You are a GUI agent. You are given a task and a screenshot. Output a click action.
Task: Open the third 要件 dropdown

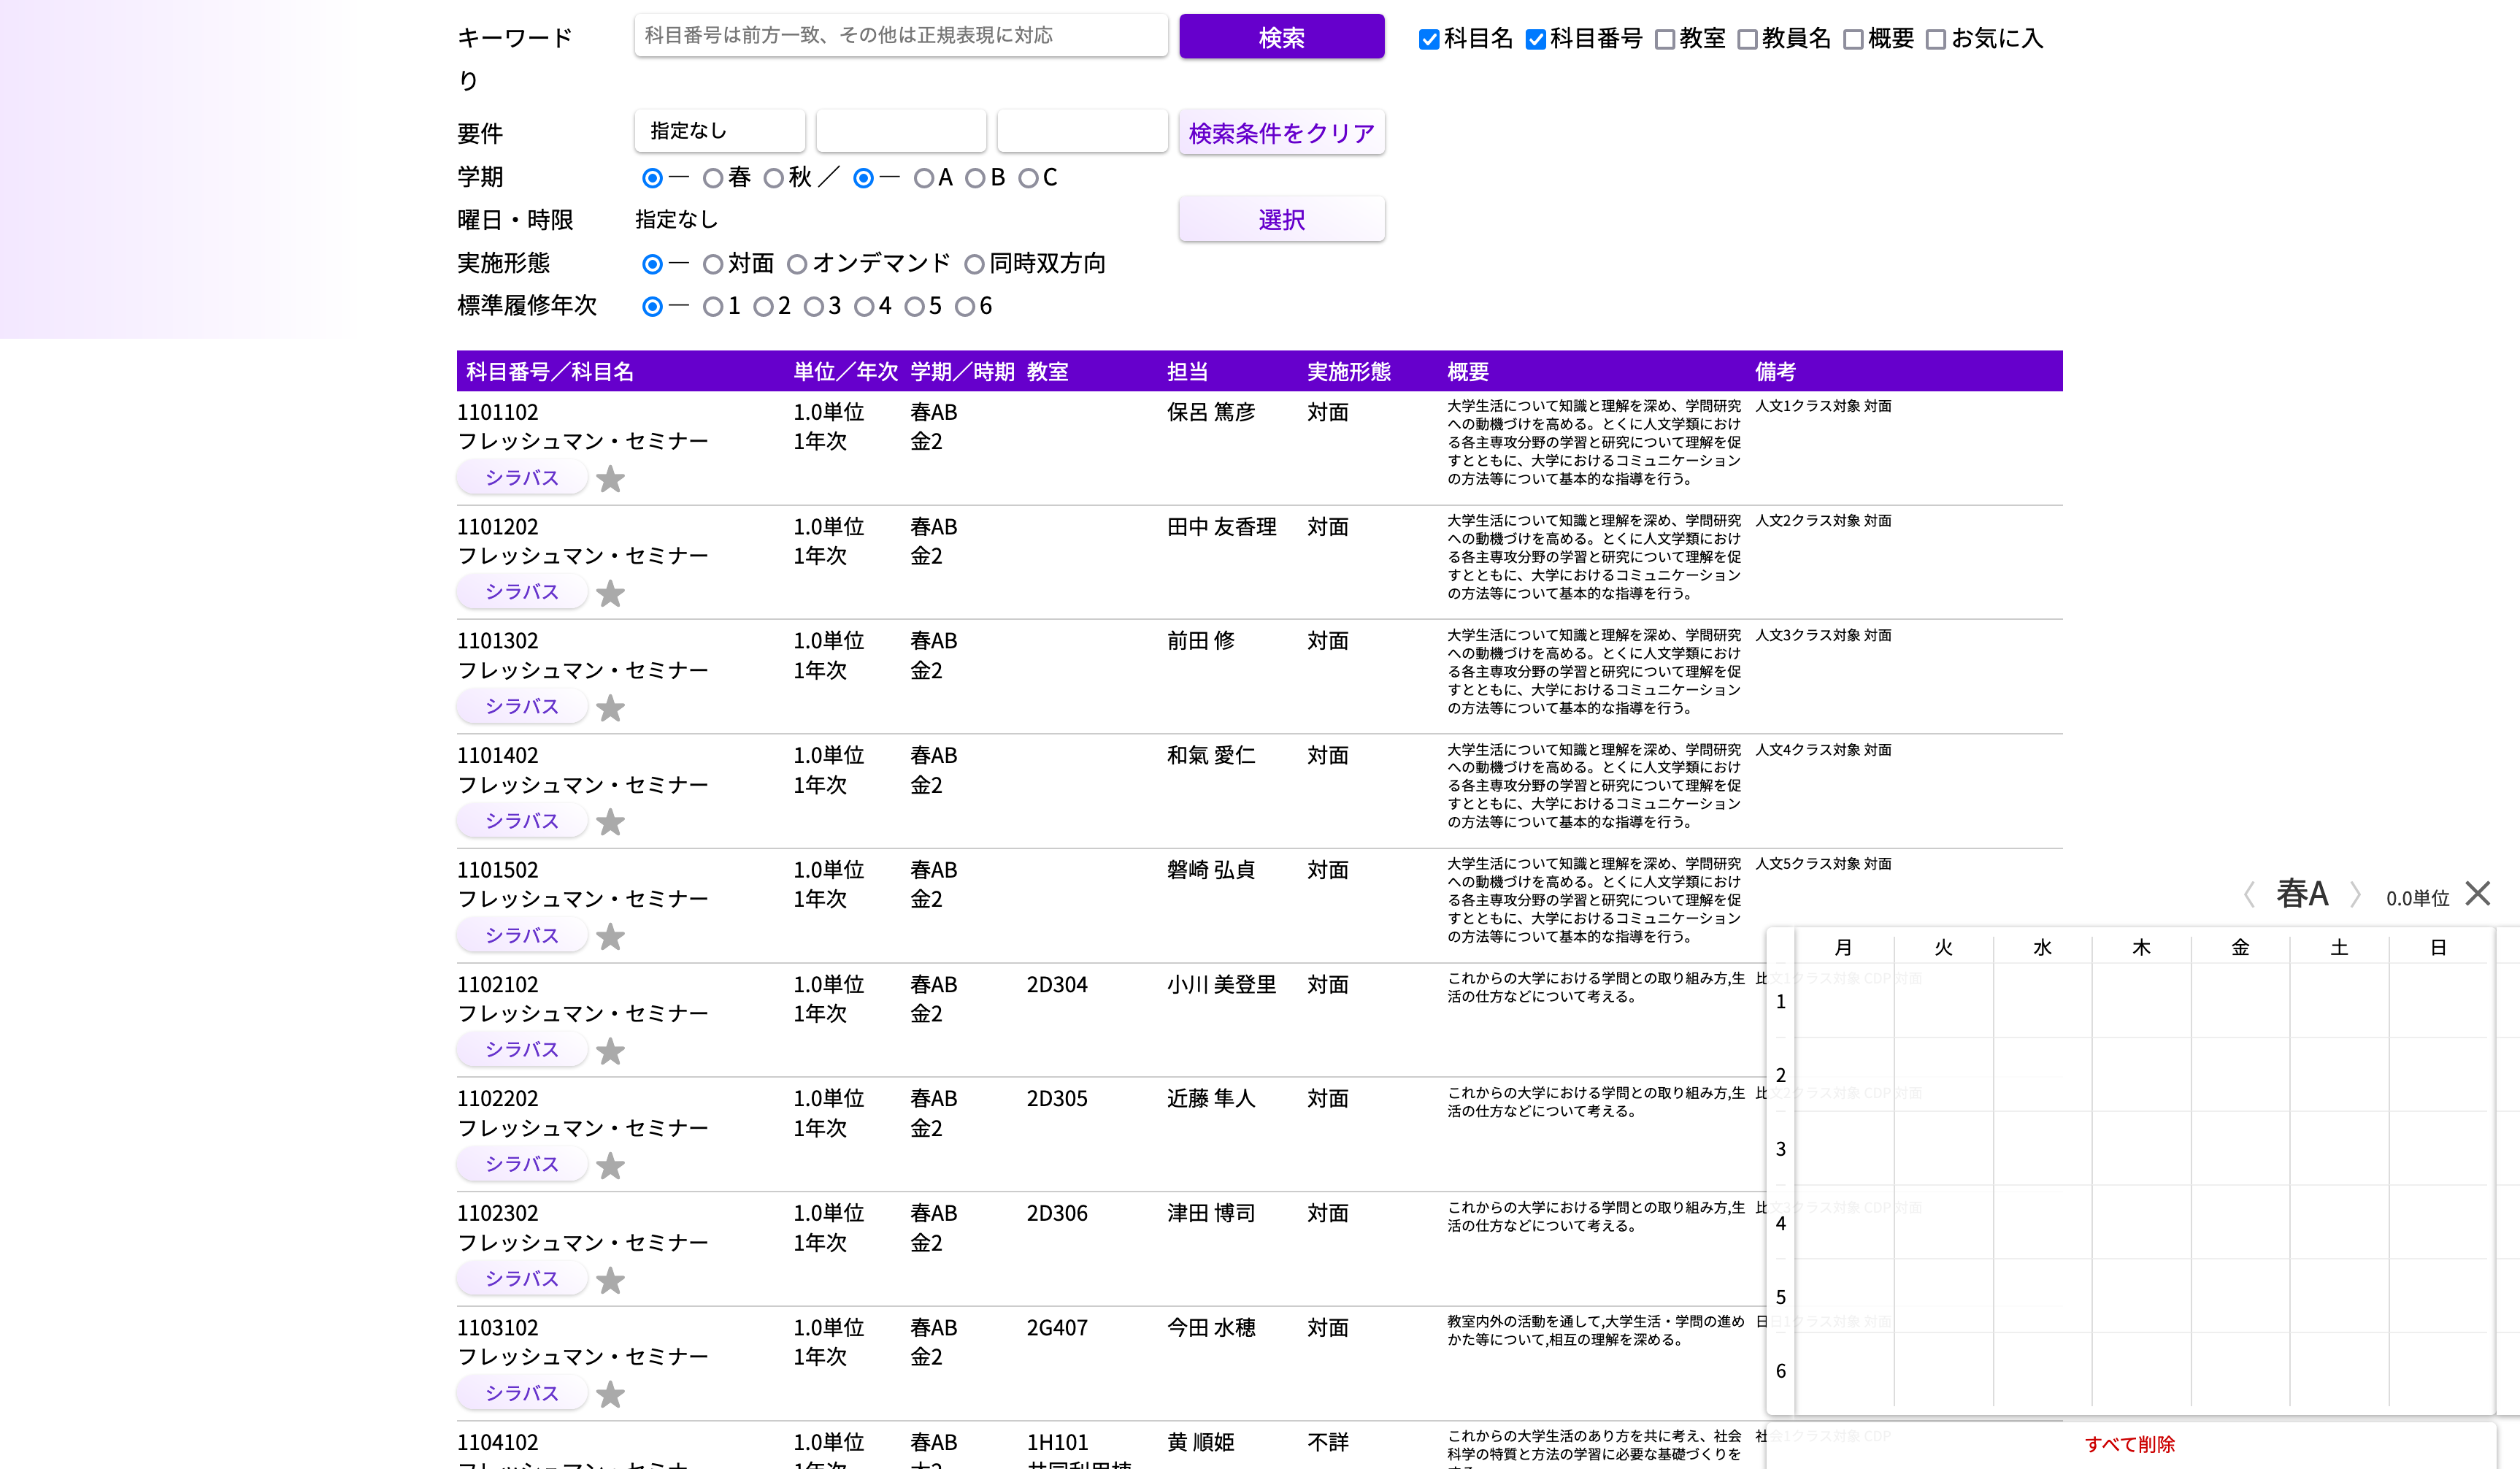tap(1082, 131)
